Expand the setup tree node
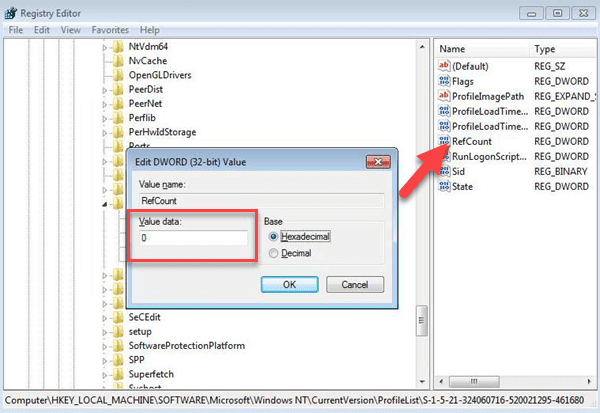The width and height of the screenshot is (600, 413). [x=104, y=332]
